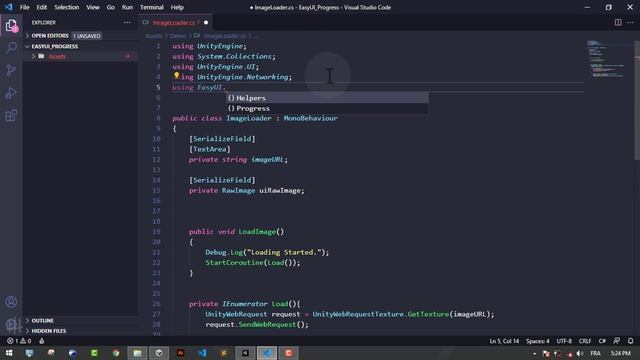This screenshot has width=640, height=360.
Task: Open the Terminal menu
Action: (151, 7)
